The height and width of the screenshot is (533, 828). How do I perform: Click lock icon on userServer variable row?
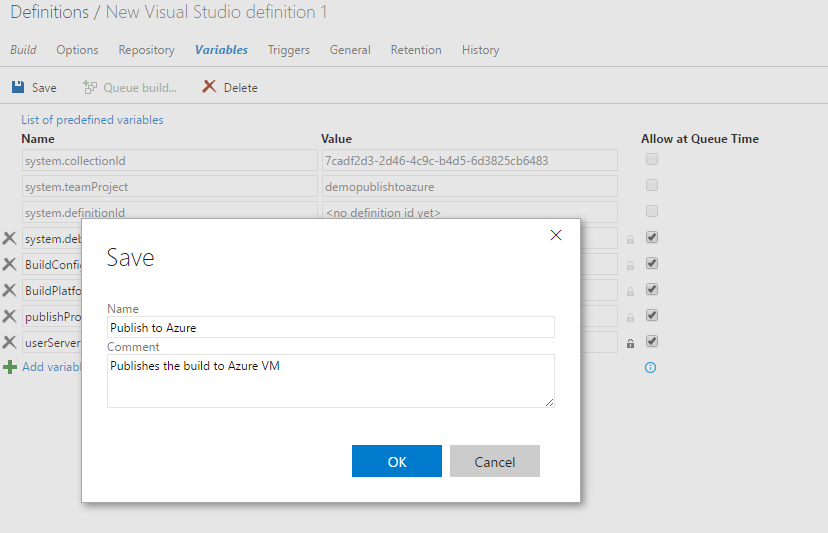630,343
